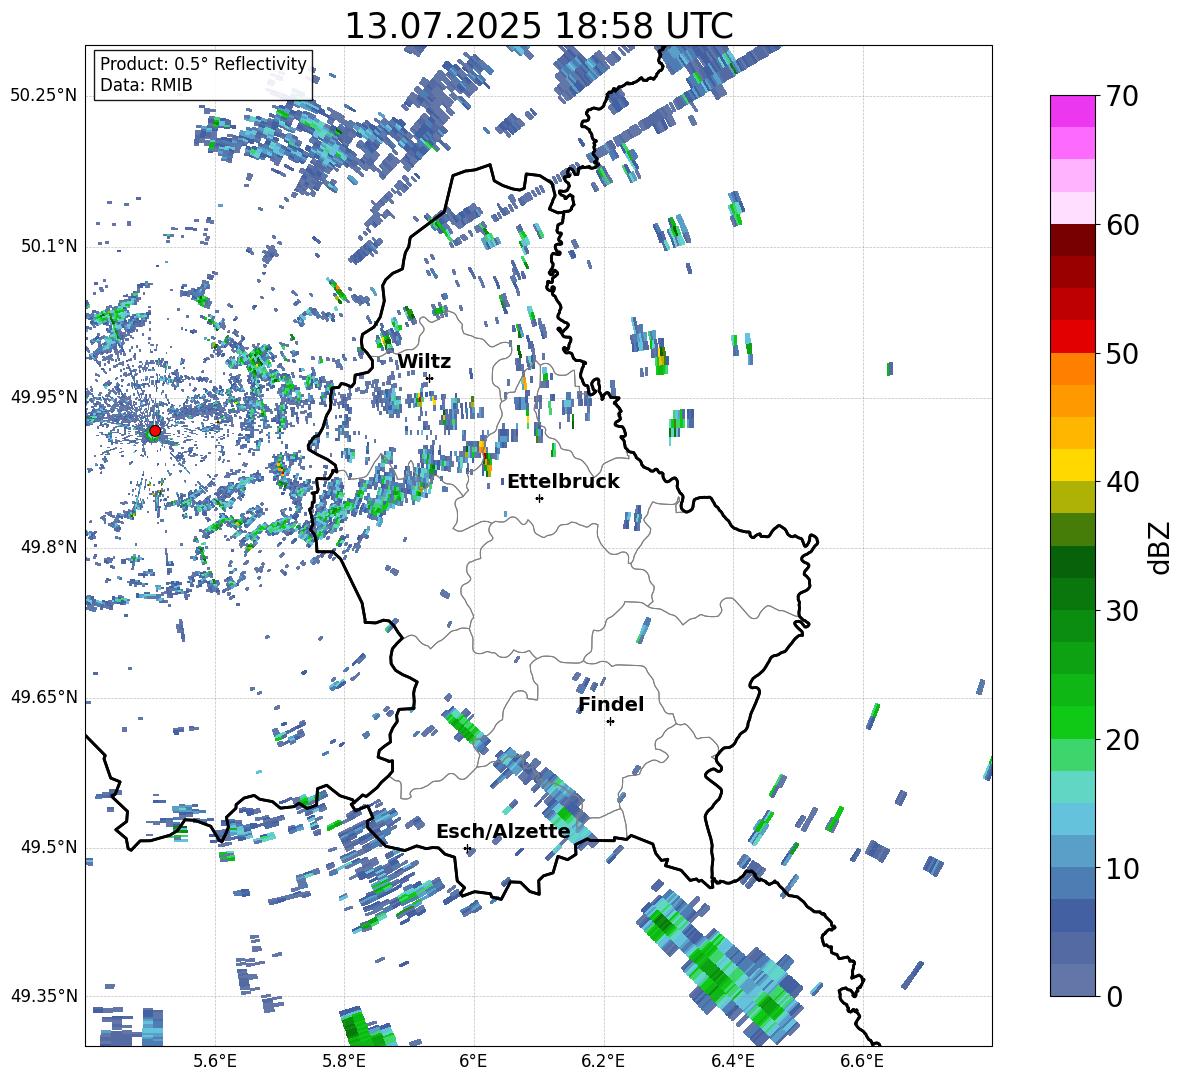Click the Ettelbruck station cross marker
The width and height of the screenshot is (1184, 1081).
[x=539, y=498]
